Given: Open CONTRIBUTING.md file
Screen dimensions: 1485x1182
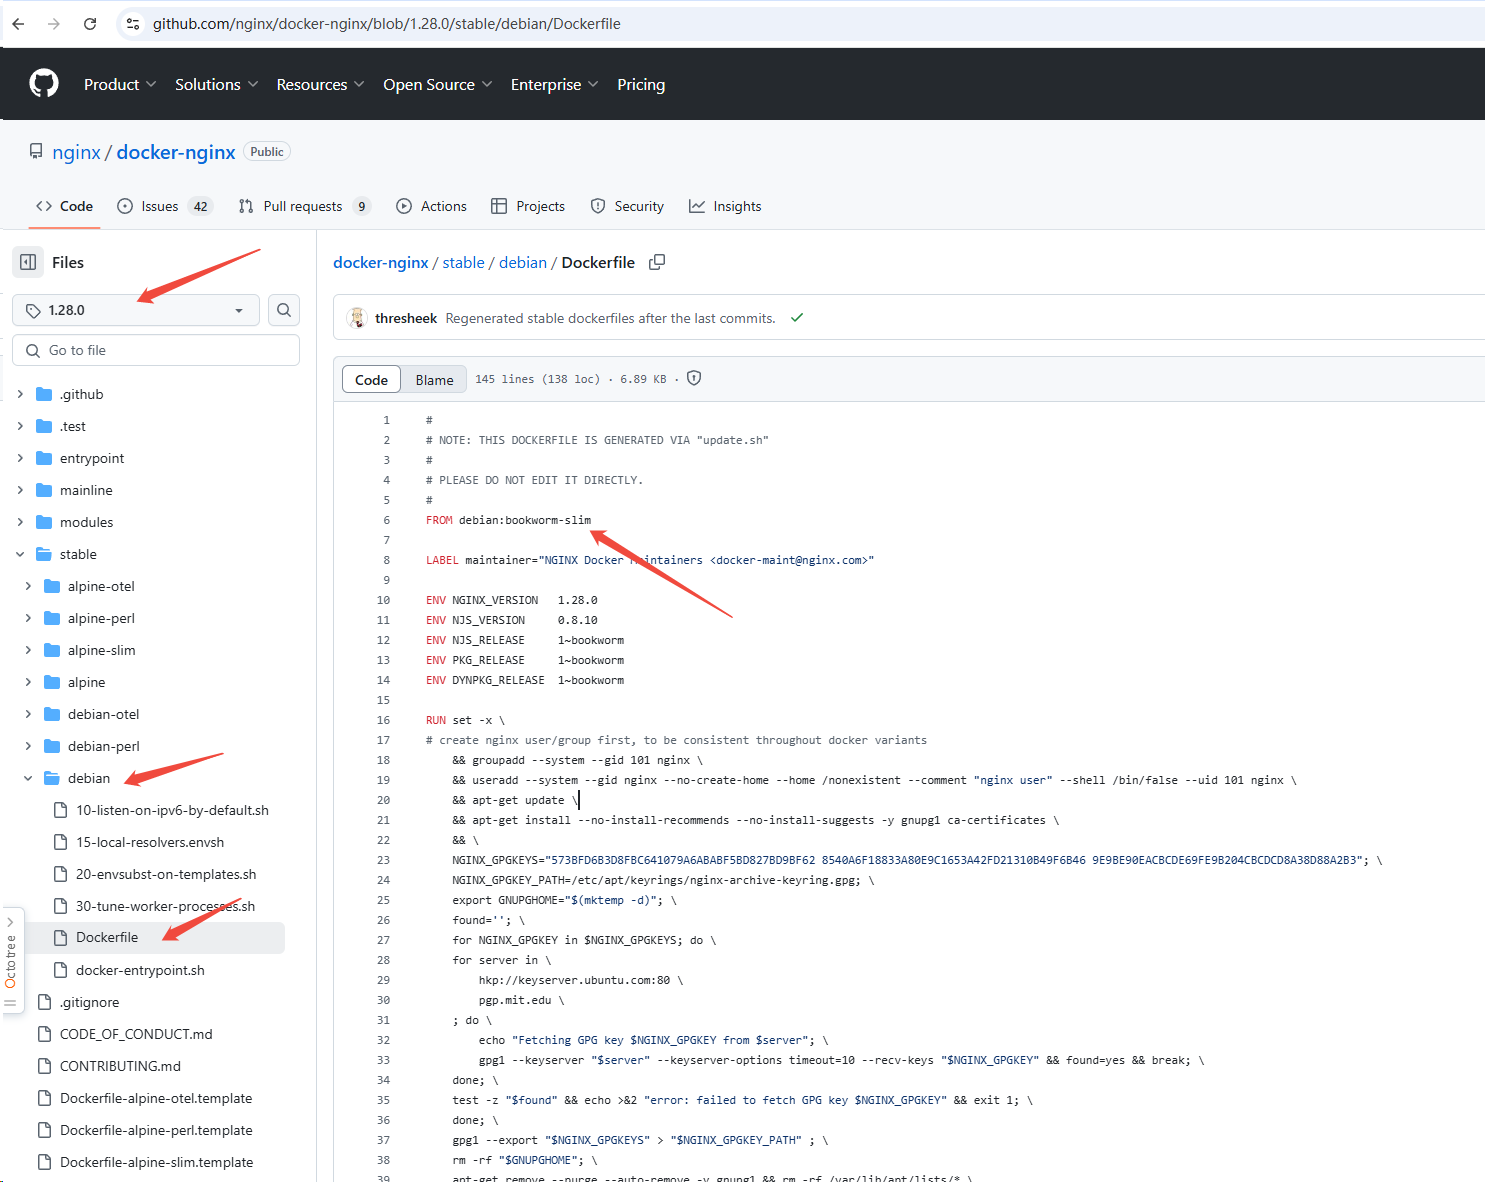Looking at the screenshot, I should [x=120, y=1066].
